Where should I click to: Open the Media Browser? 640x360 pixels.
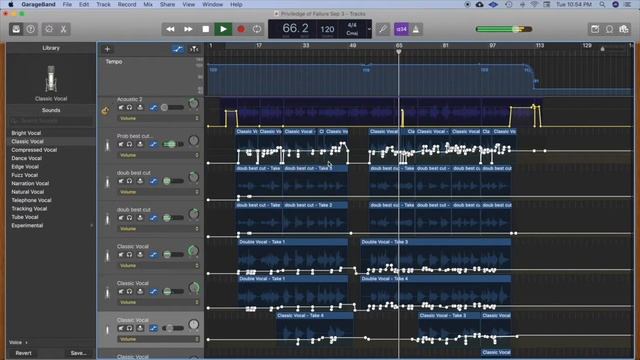tap(624, 29)
